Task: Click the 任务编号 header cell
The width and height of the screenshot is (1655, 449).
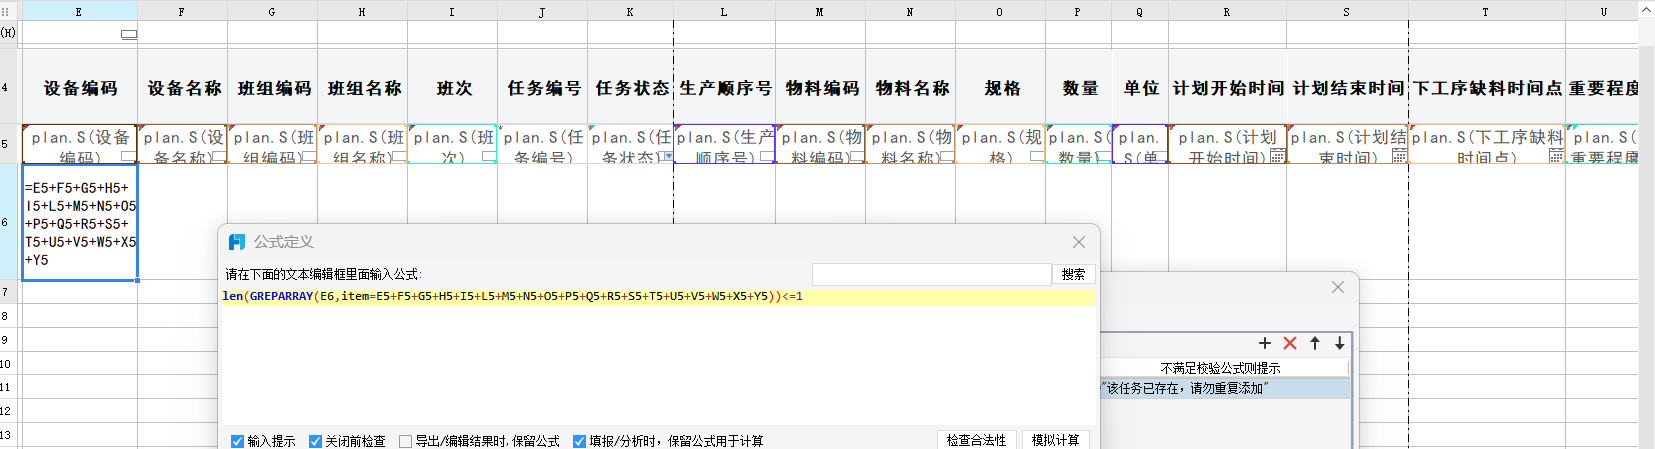Action: coord(543,88)
